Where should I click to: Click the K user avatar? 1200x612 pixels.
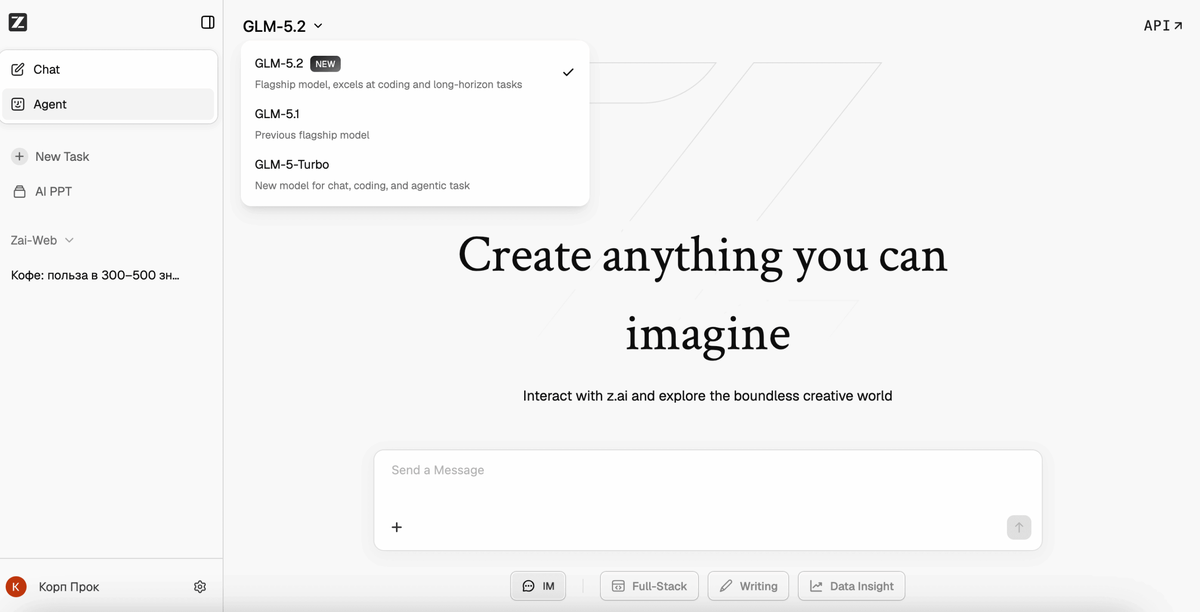pyautogui.click(x=16, y=587)
